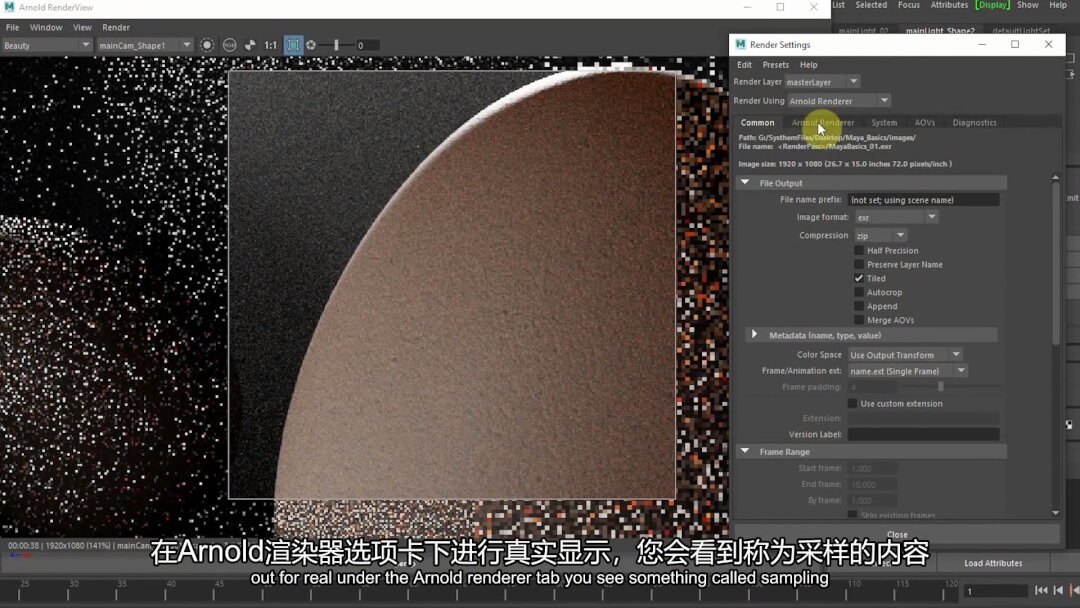
Task: Open Attribute Editor Focus menu
Action: 908,5
